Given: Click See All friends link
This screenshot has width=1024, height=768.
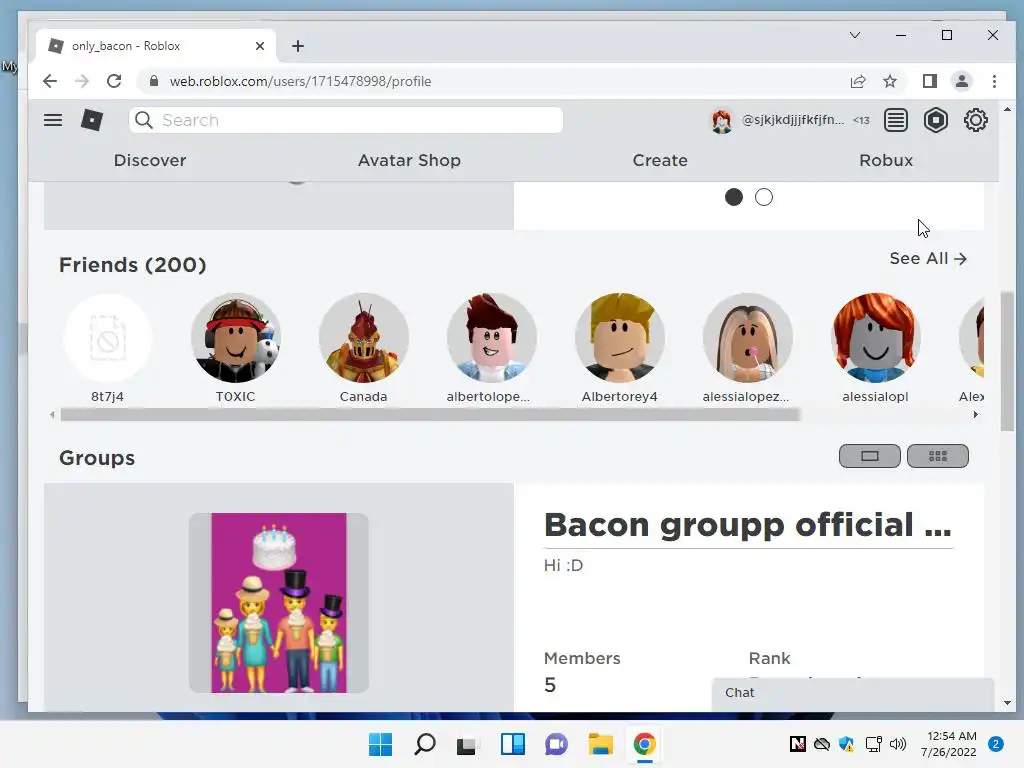Looking at the screenshot, I should click(x=927, y=258).
